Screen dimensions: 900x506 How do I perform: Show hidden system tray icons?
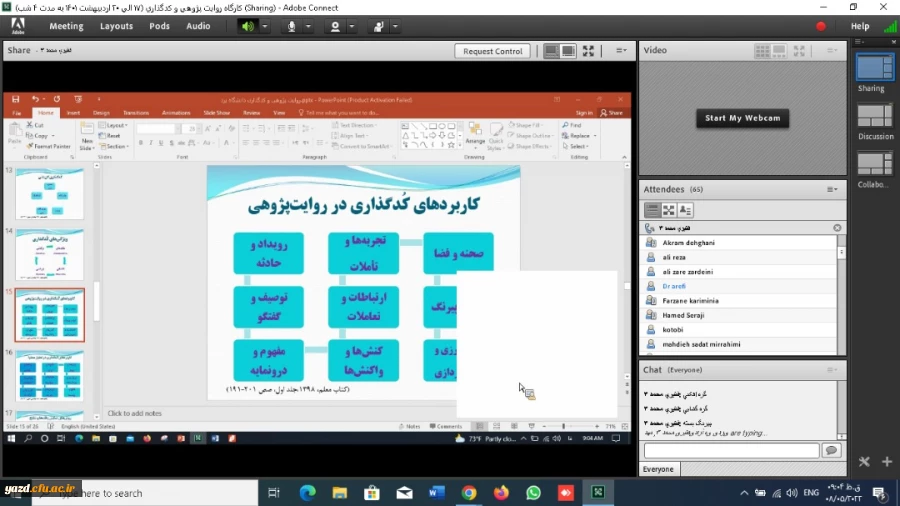(744, 493)
